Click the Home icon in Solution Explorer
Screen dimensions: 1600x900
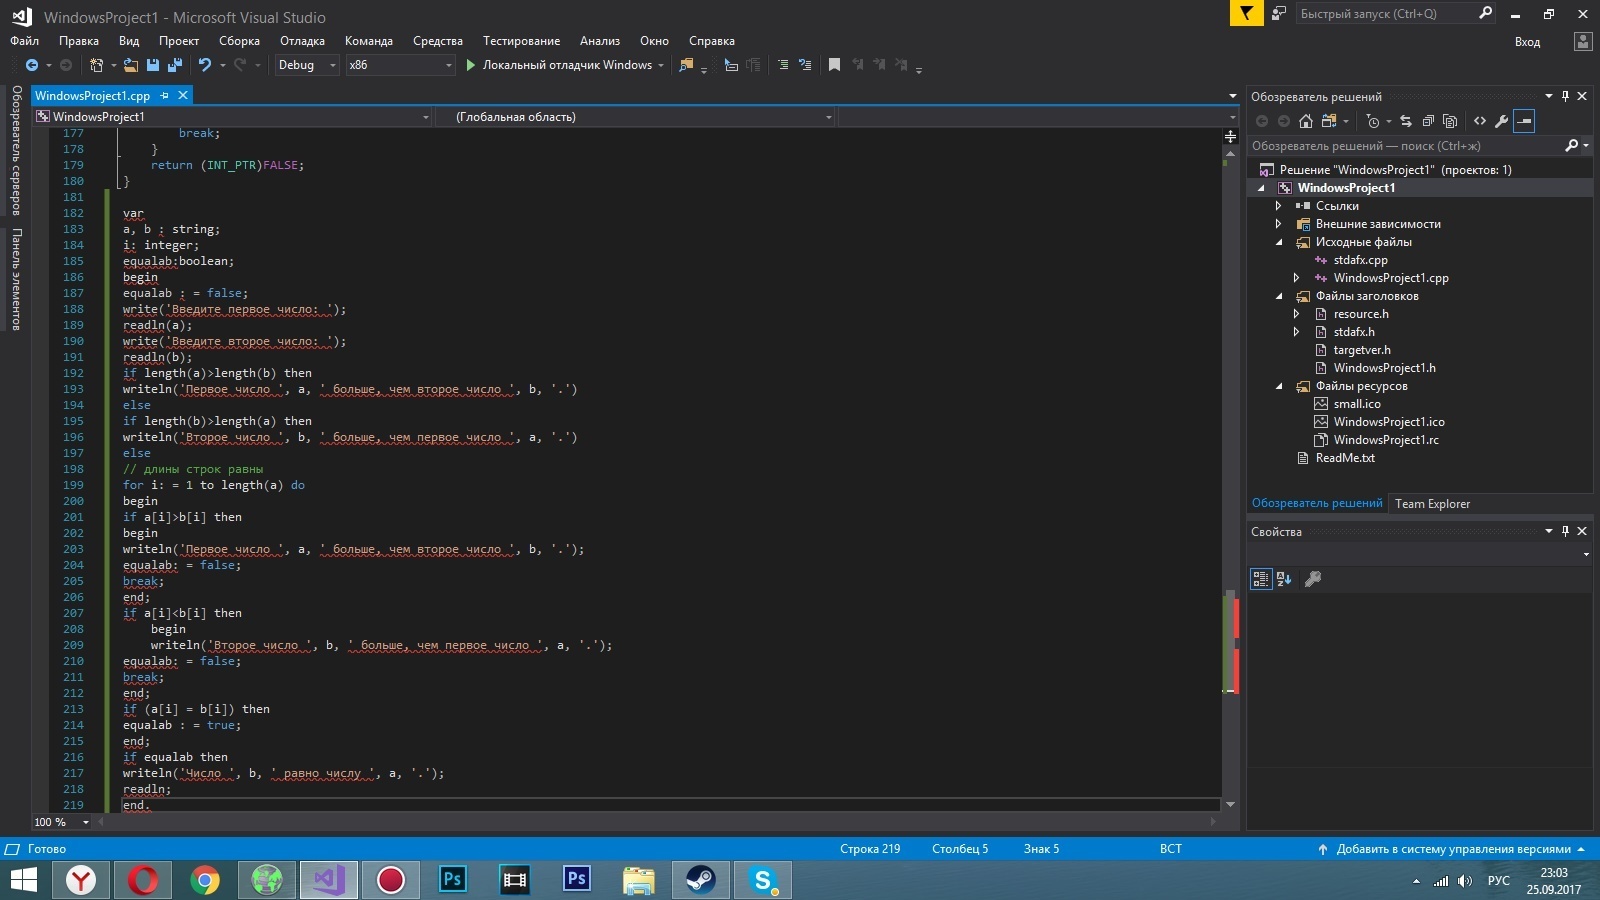coord(1306,121)
